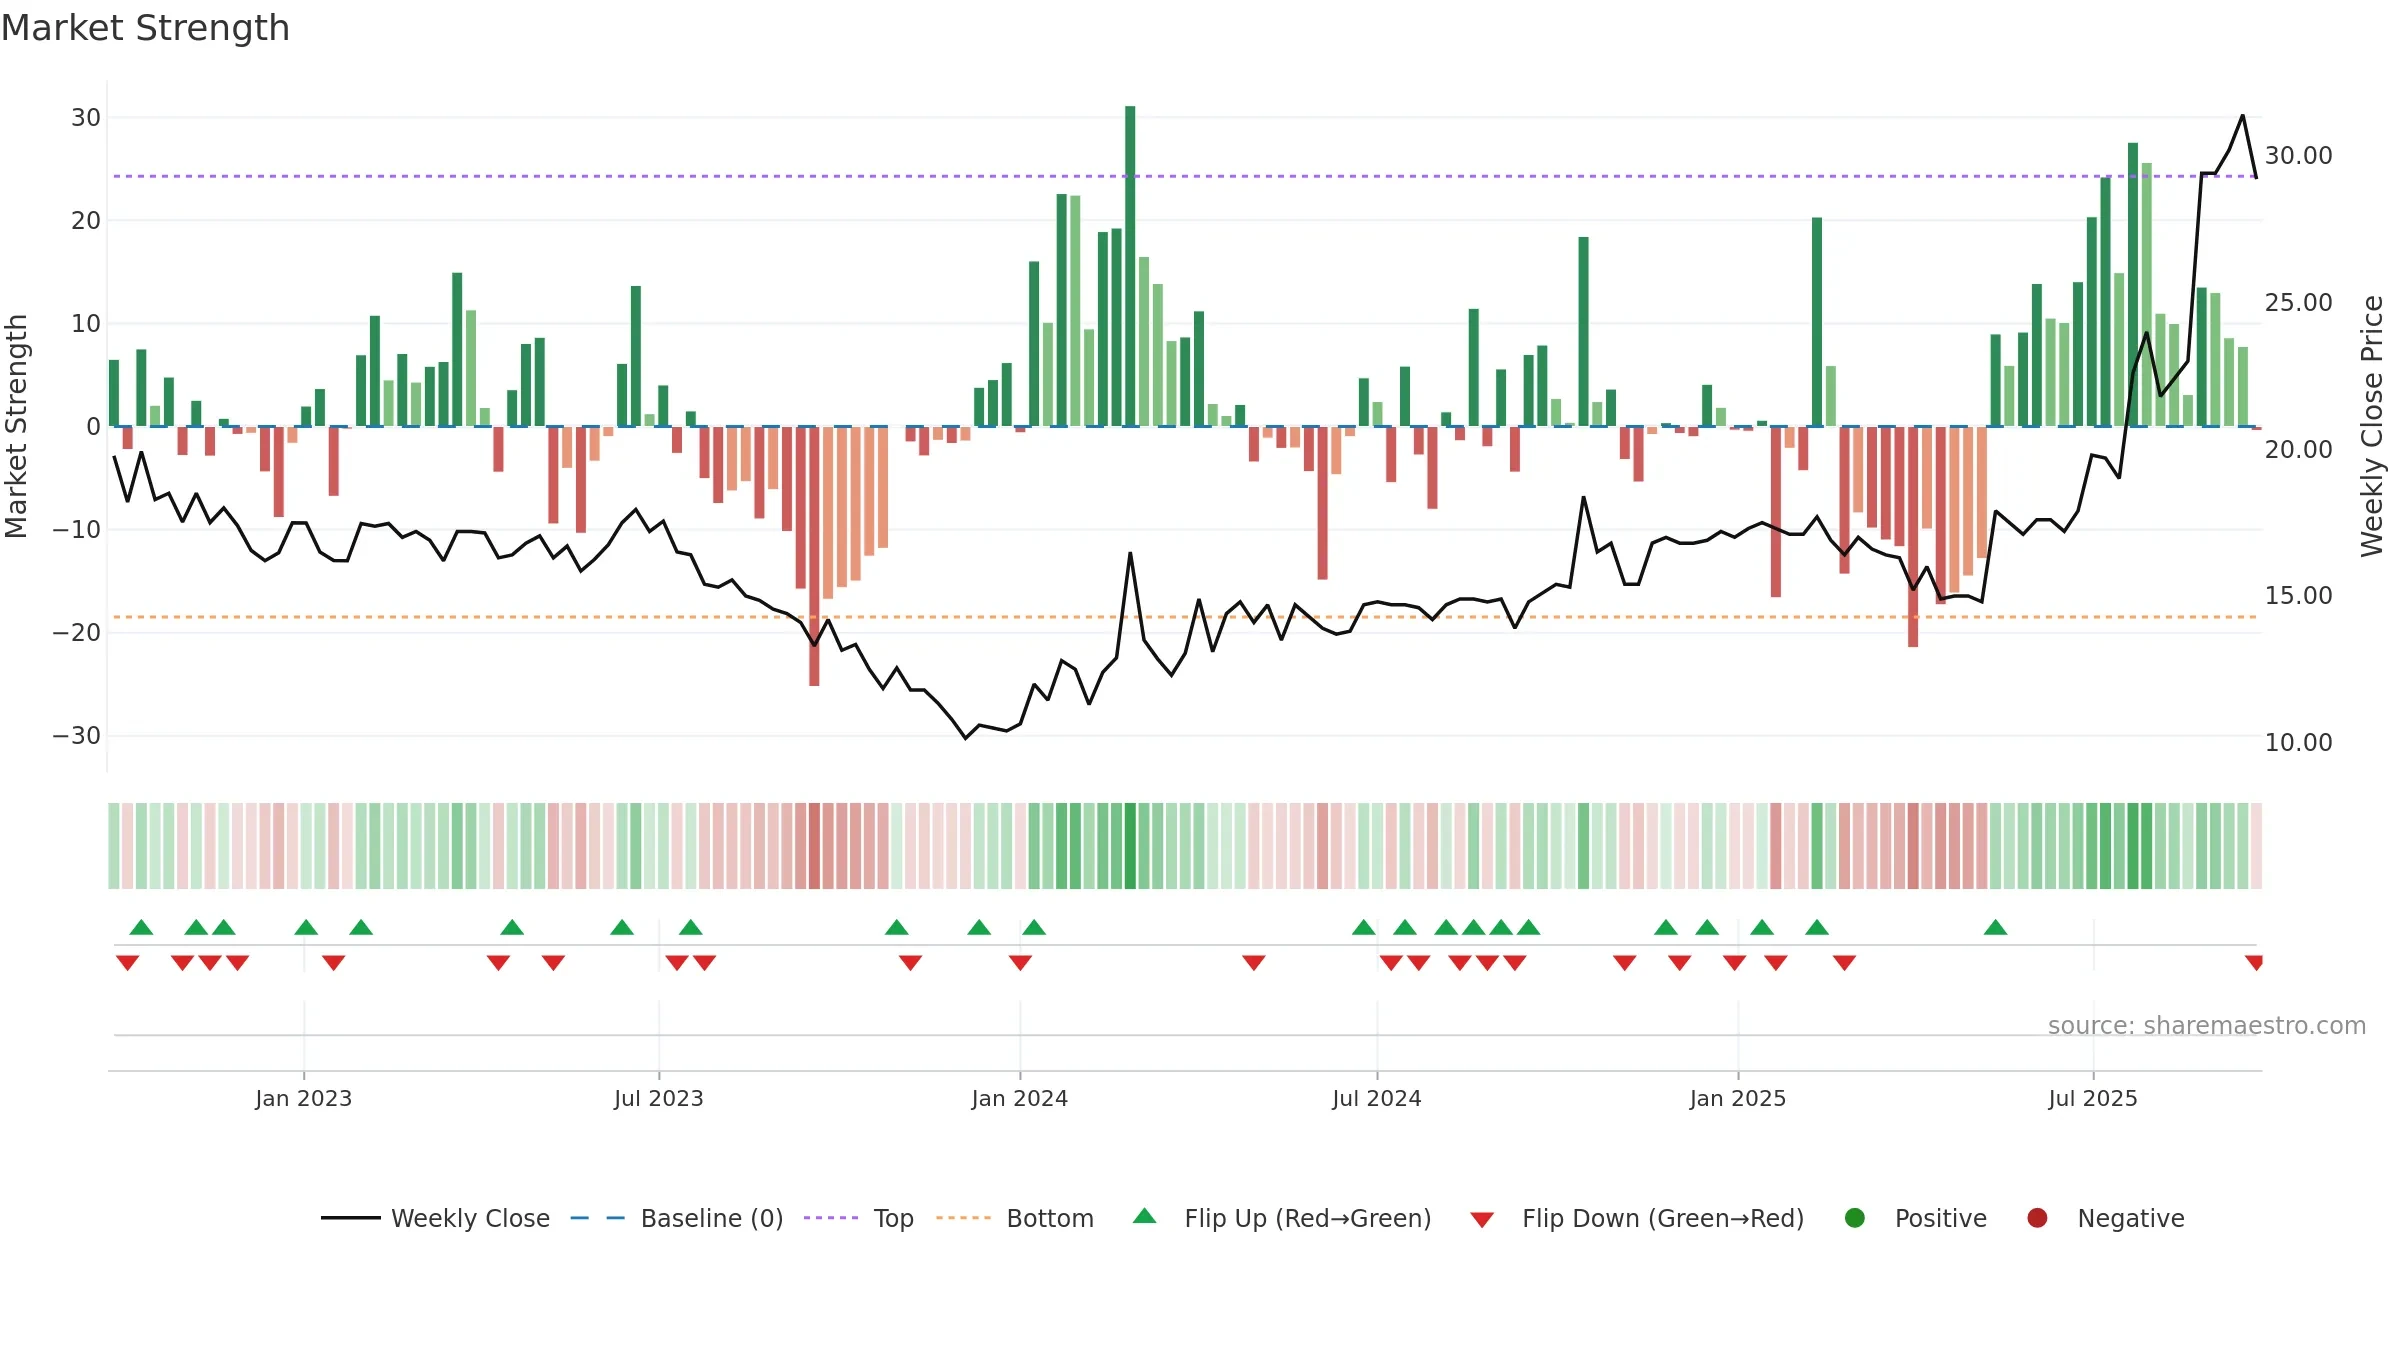Click the 10.00 right price axis label
Viewport: 2400px width, 1350px height.
(2298, 743)
